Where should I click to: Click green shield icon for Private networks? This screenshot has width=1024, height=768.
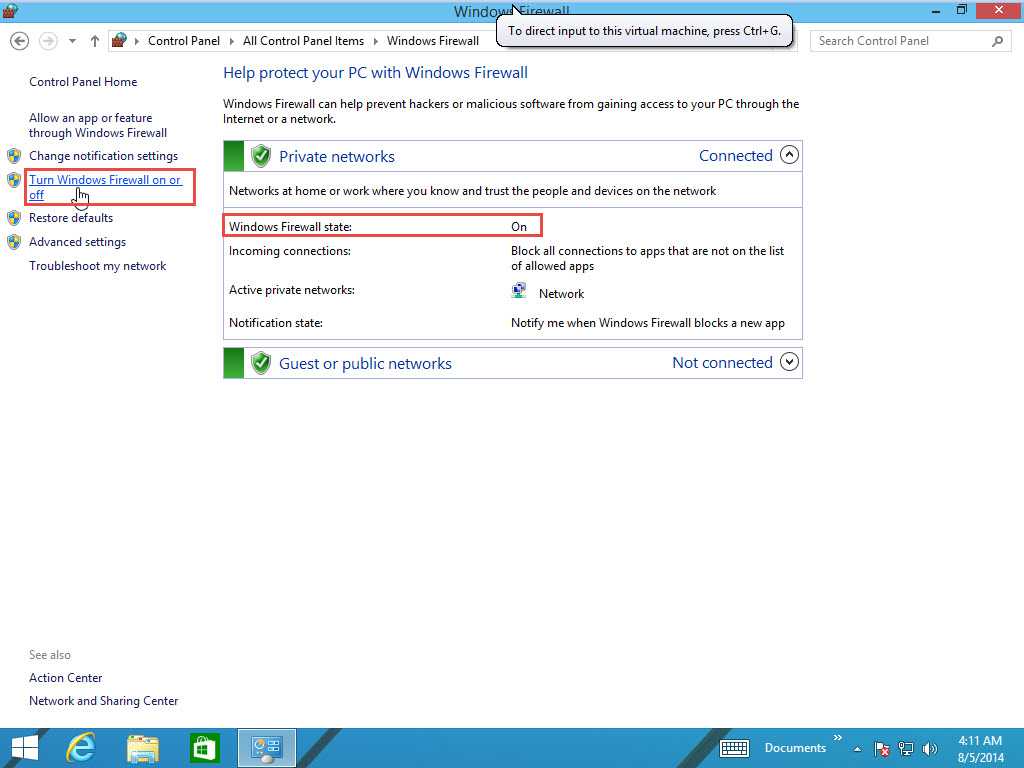(x=261, y=156)
